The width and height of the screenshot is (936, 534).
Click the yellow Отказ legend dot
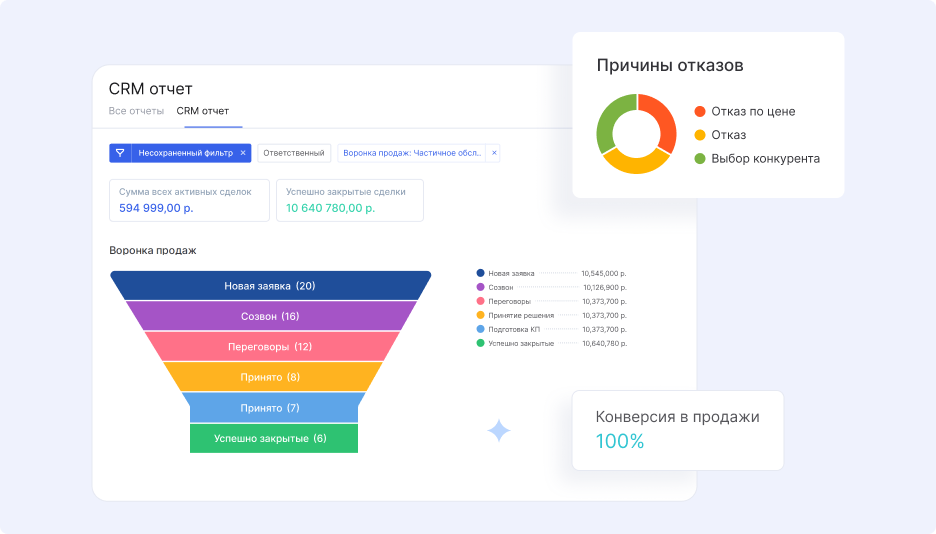[700, 135]
